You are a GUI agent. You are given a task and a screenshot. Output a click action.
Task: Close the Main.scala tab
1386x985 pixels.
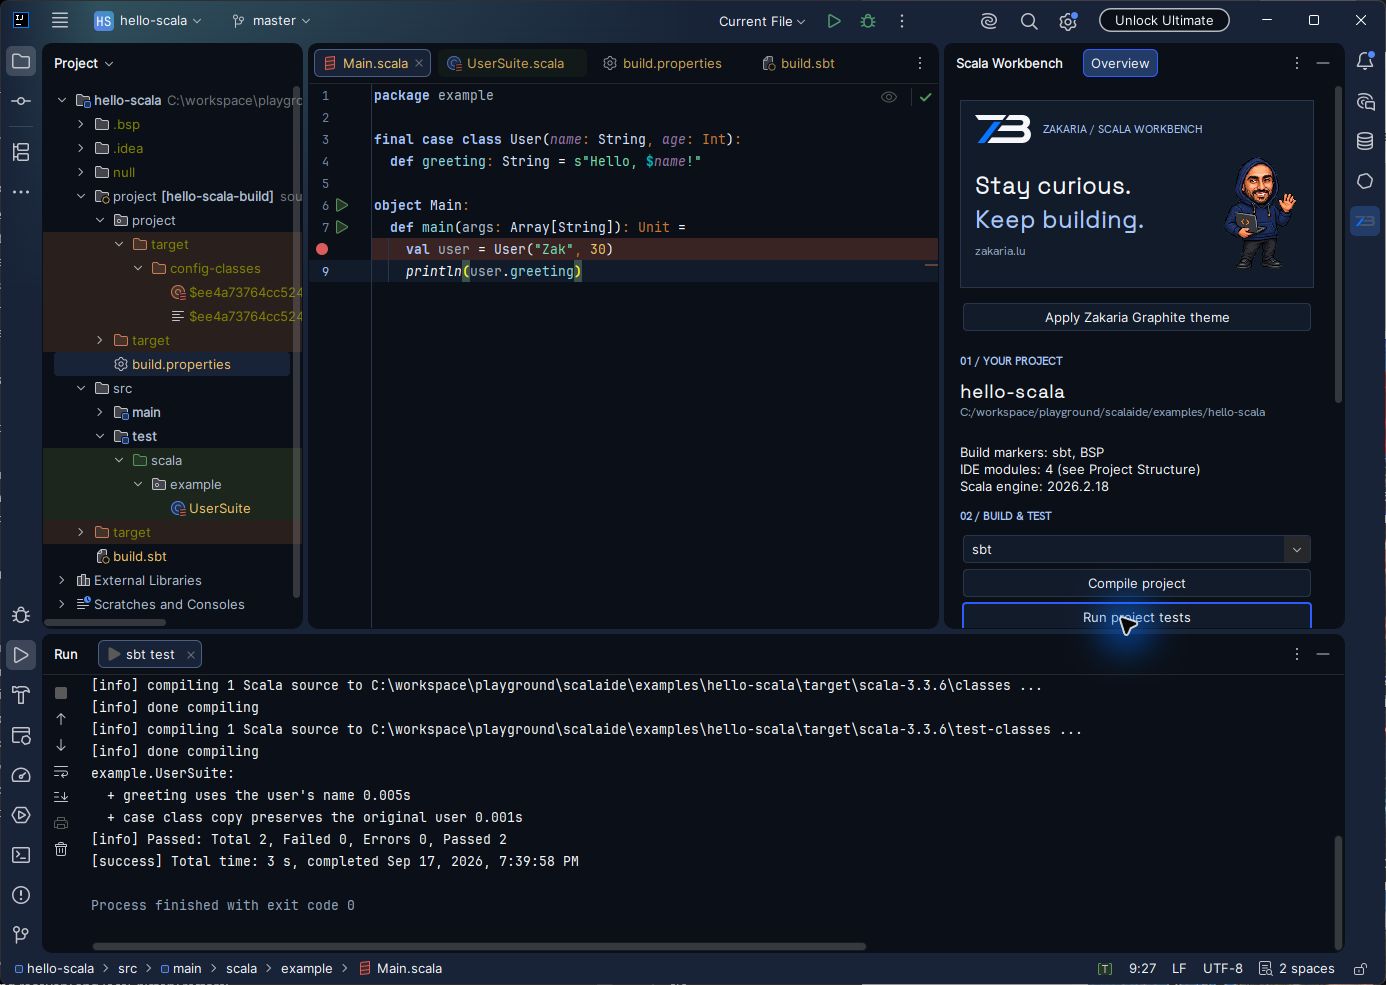click(x=419, y=63)
